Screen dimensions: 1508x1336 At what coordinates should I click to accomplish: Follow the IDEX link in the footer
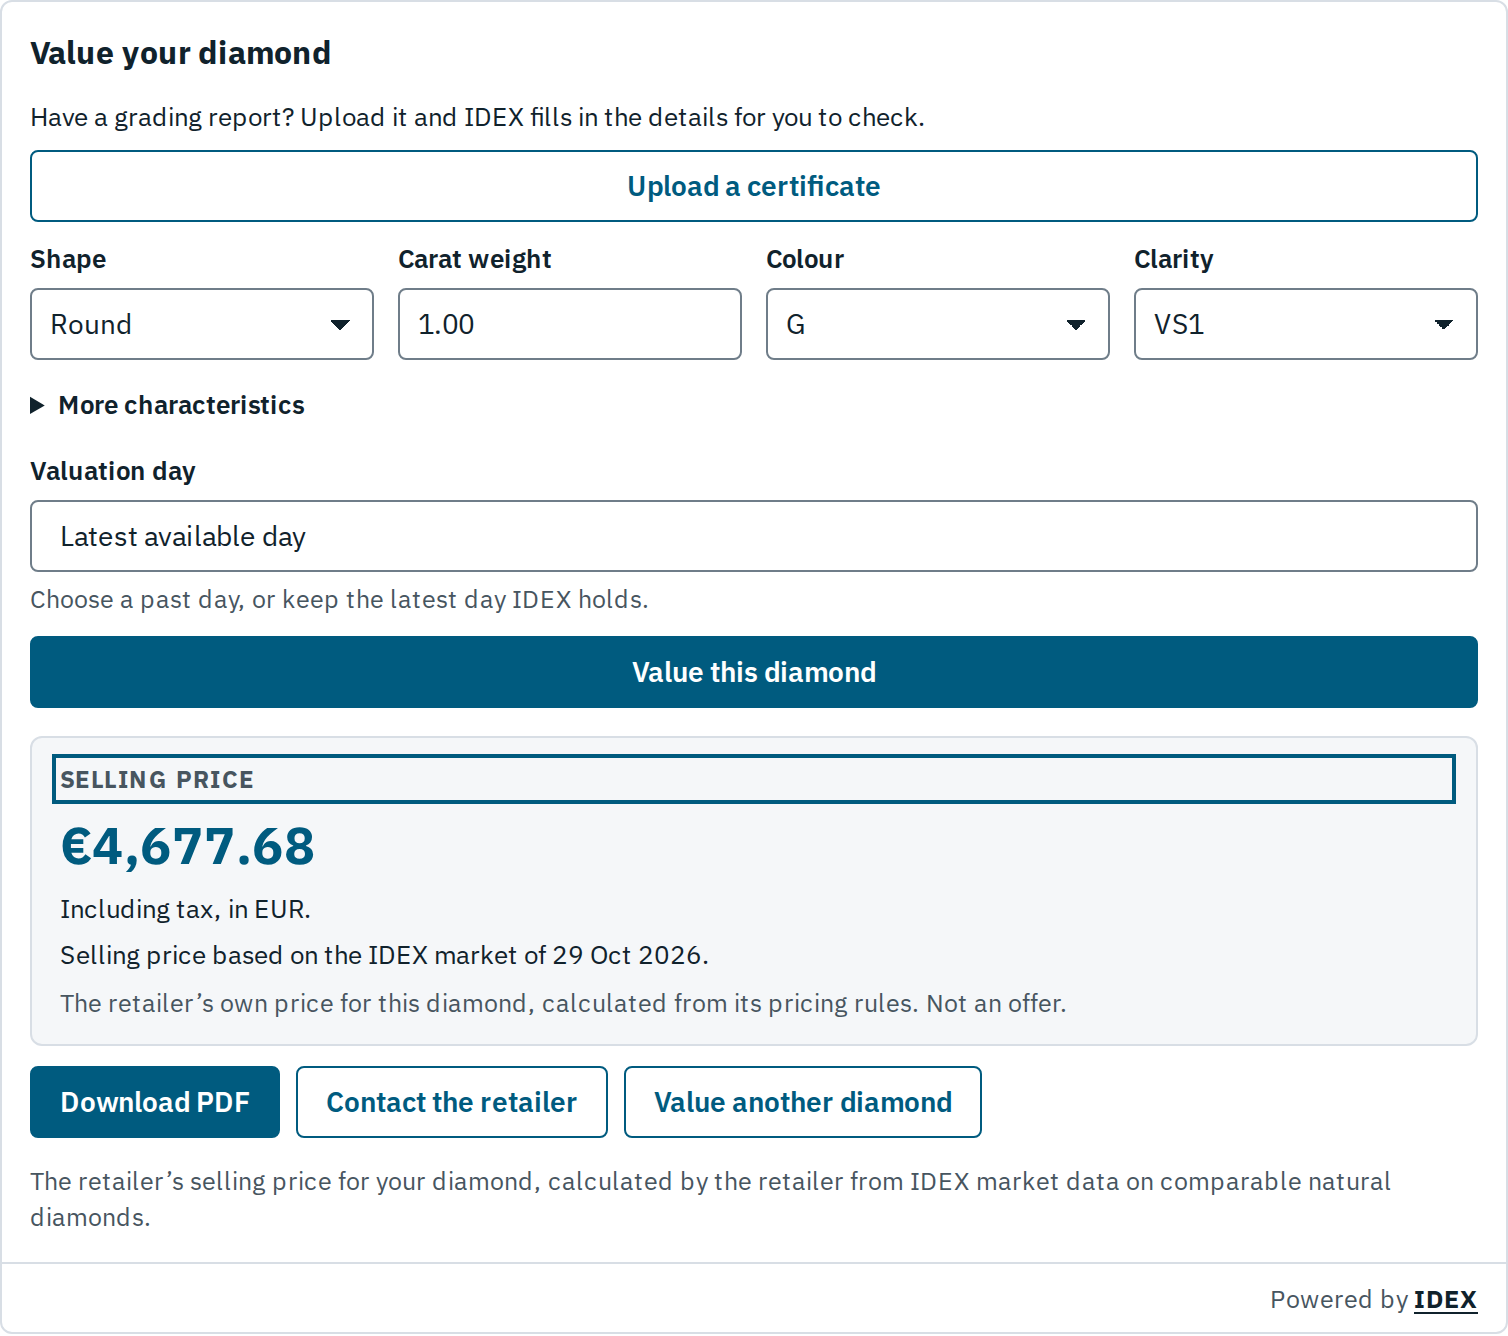click(1445, 1299)
